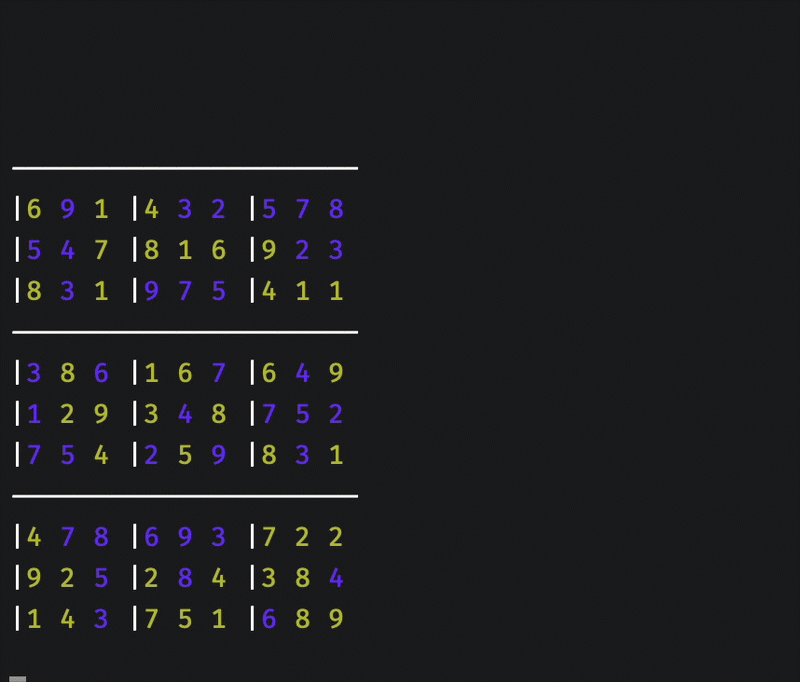Select the purple 4 in the '3 8 4' group

click(x=336, y=578)
